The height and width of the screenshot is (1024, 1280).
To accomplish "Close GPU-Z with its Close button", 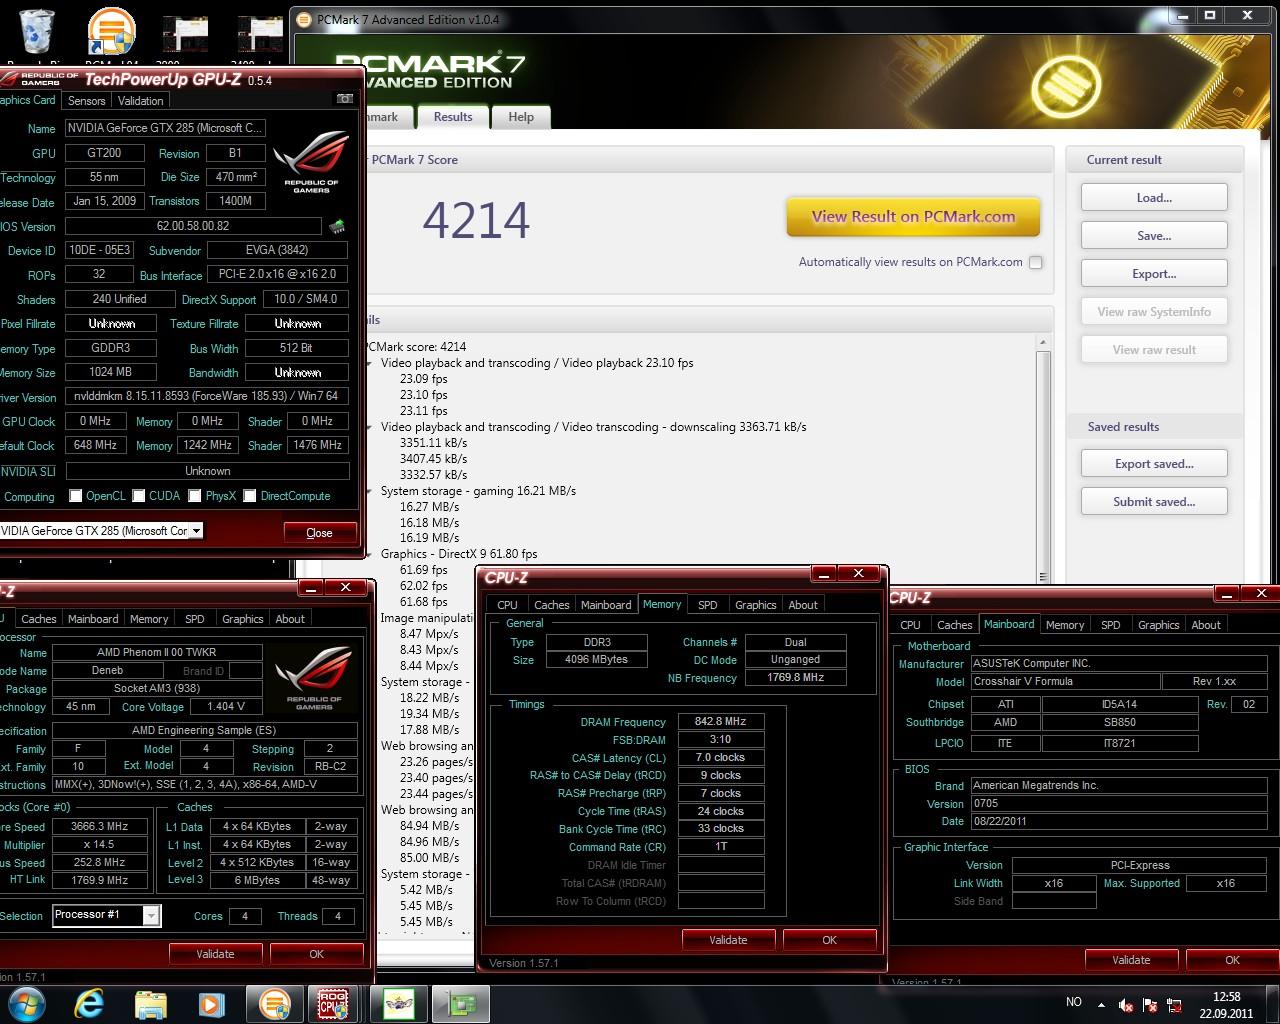I will tap(319, 533).
